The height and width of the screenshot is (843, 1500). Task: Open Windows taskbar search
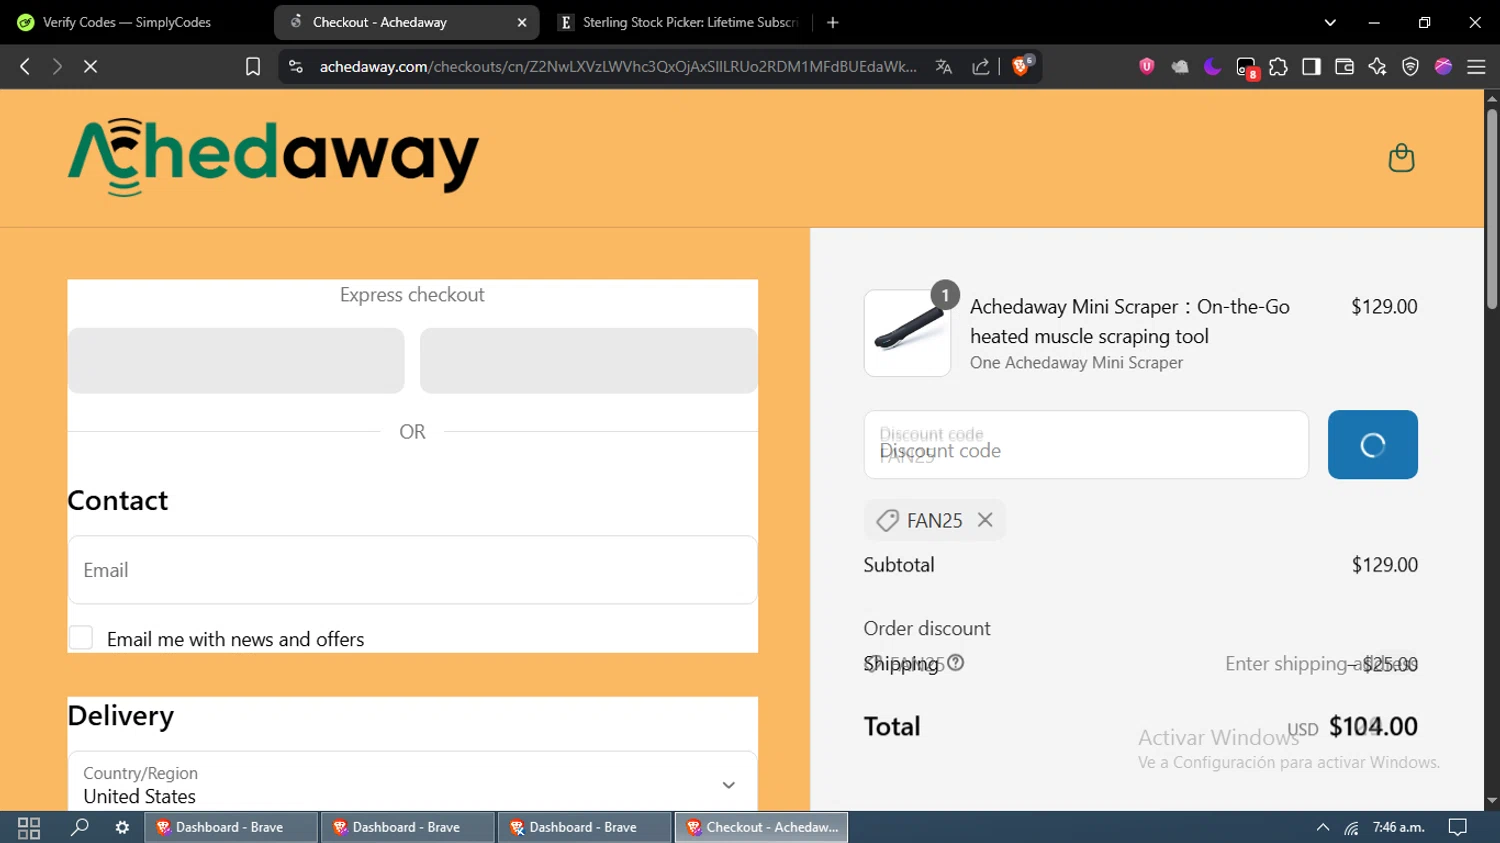click(x=79, y=827)
